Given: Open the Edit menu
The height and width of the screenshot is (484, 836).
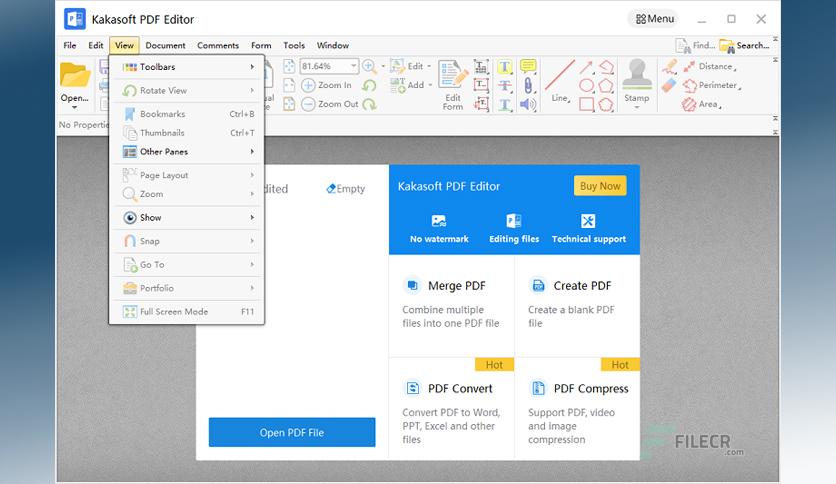Looking at the screenshot, I should (96, 46).
